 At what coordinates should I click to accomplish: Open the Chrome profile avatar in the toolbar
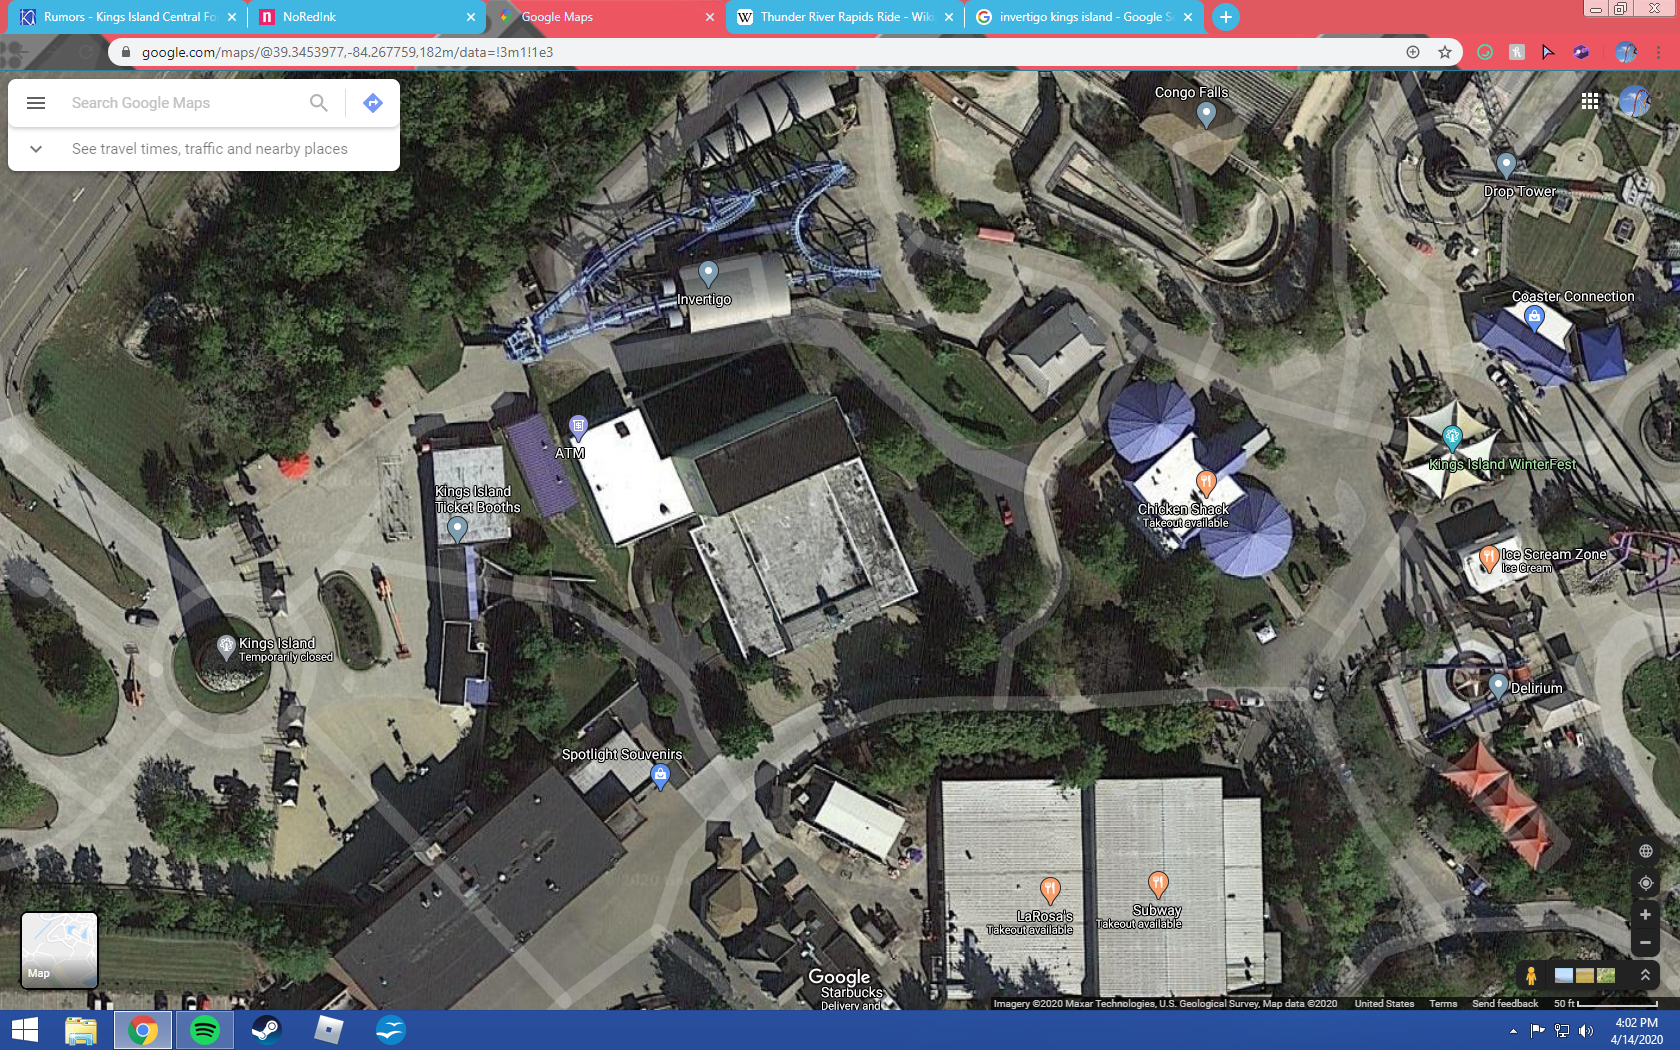click(x=1626, y=52)
